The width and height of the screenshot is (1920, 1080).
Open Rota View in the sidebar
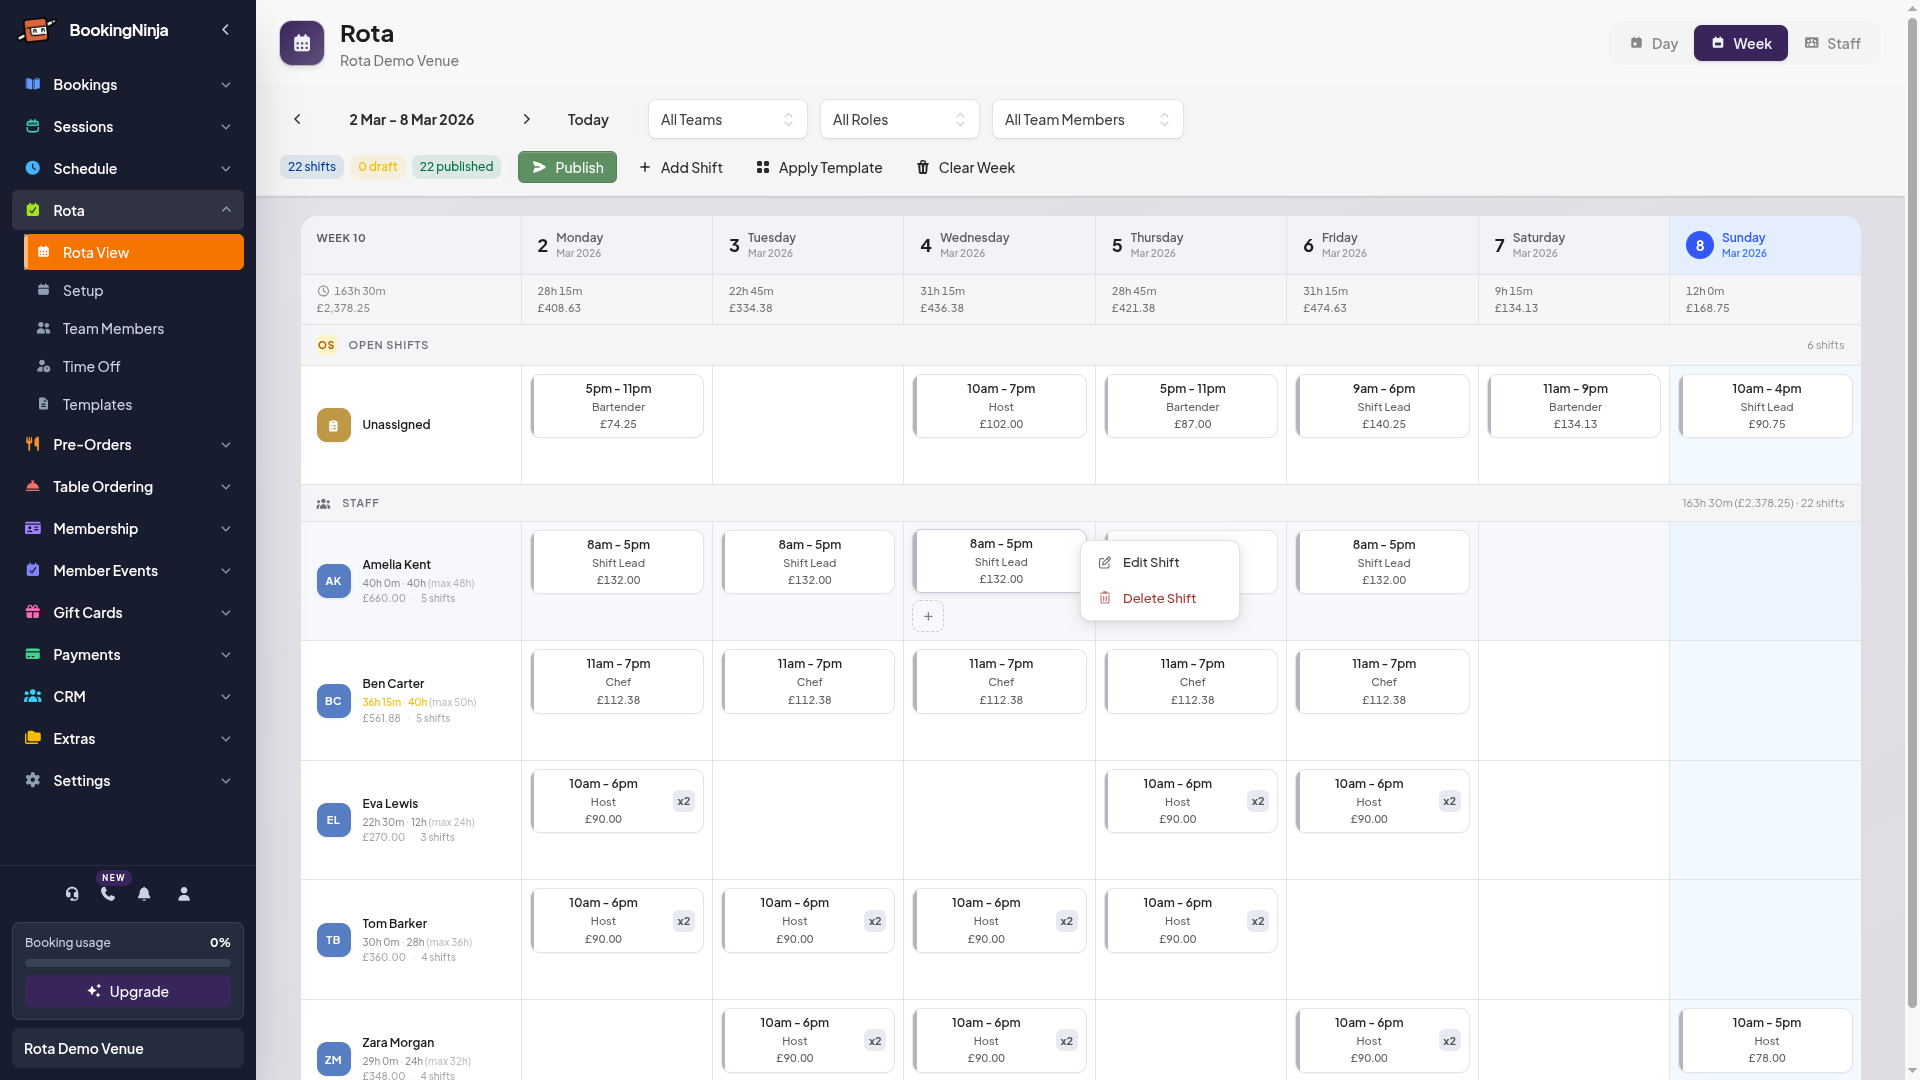134,252
